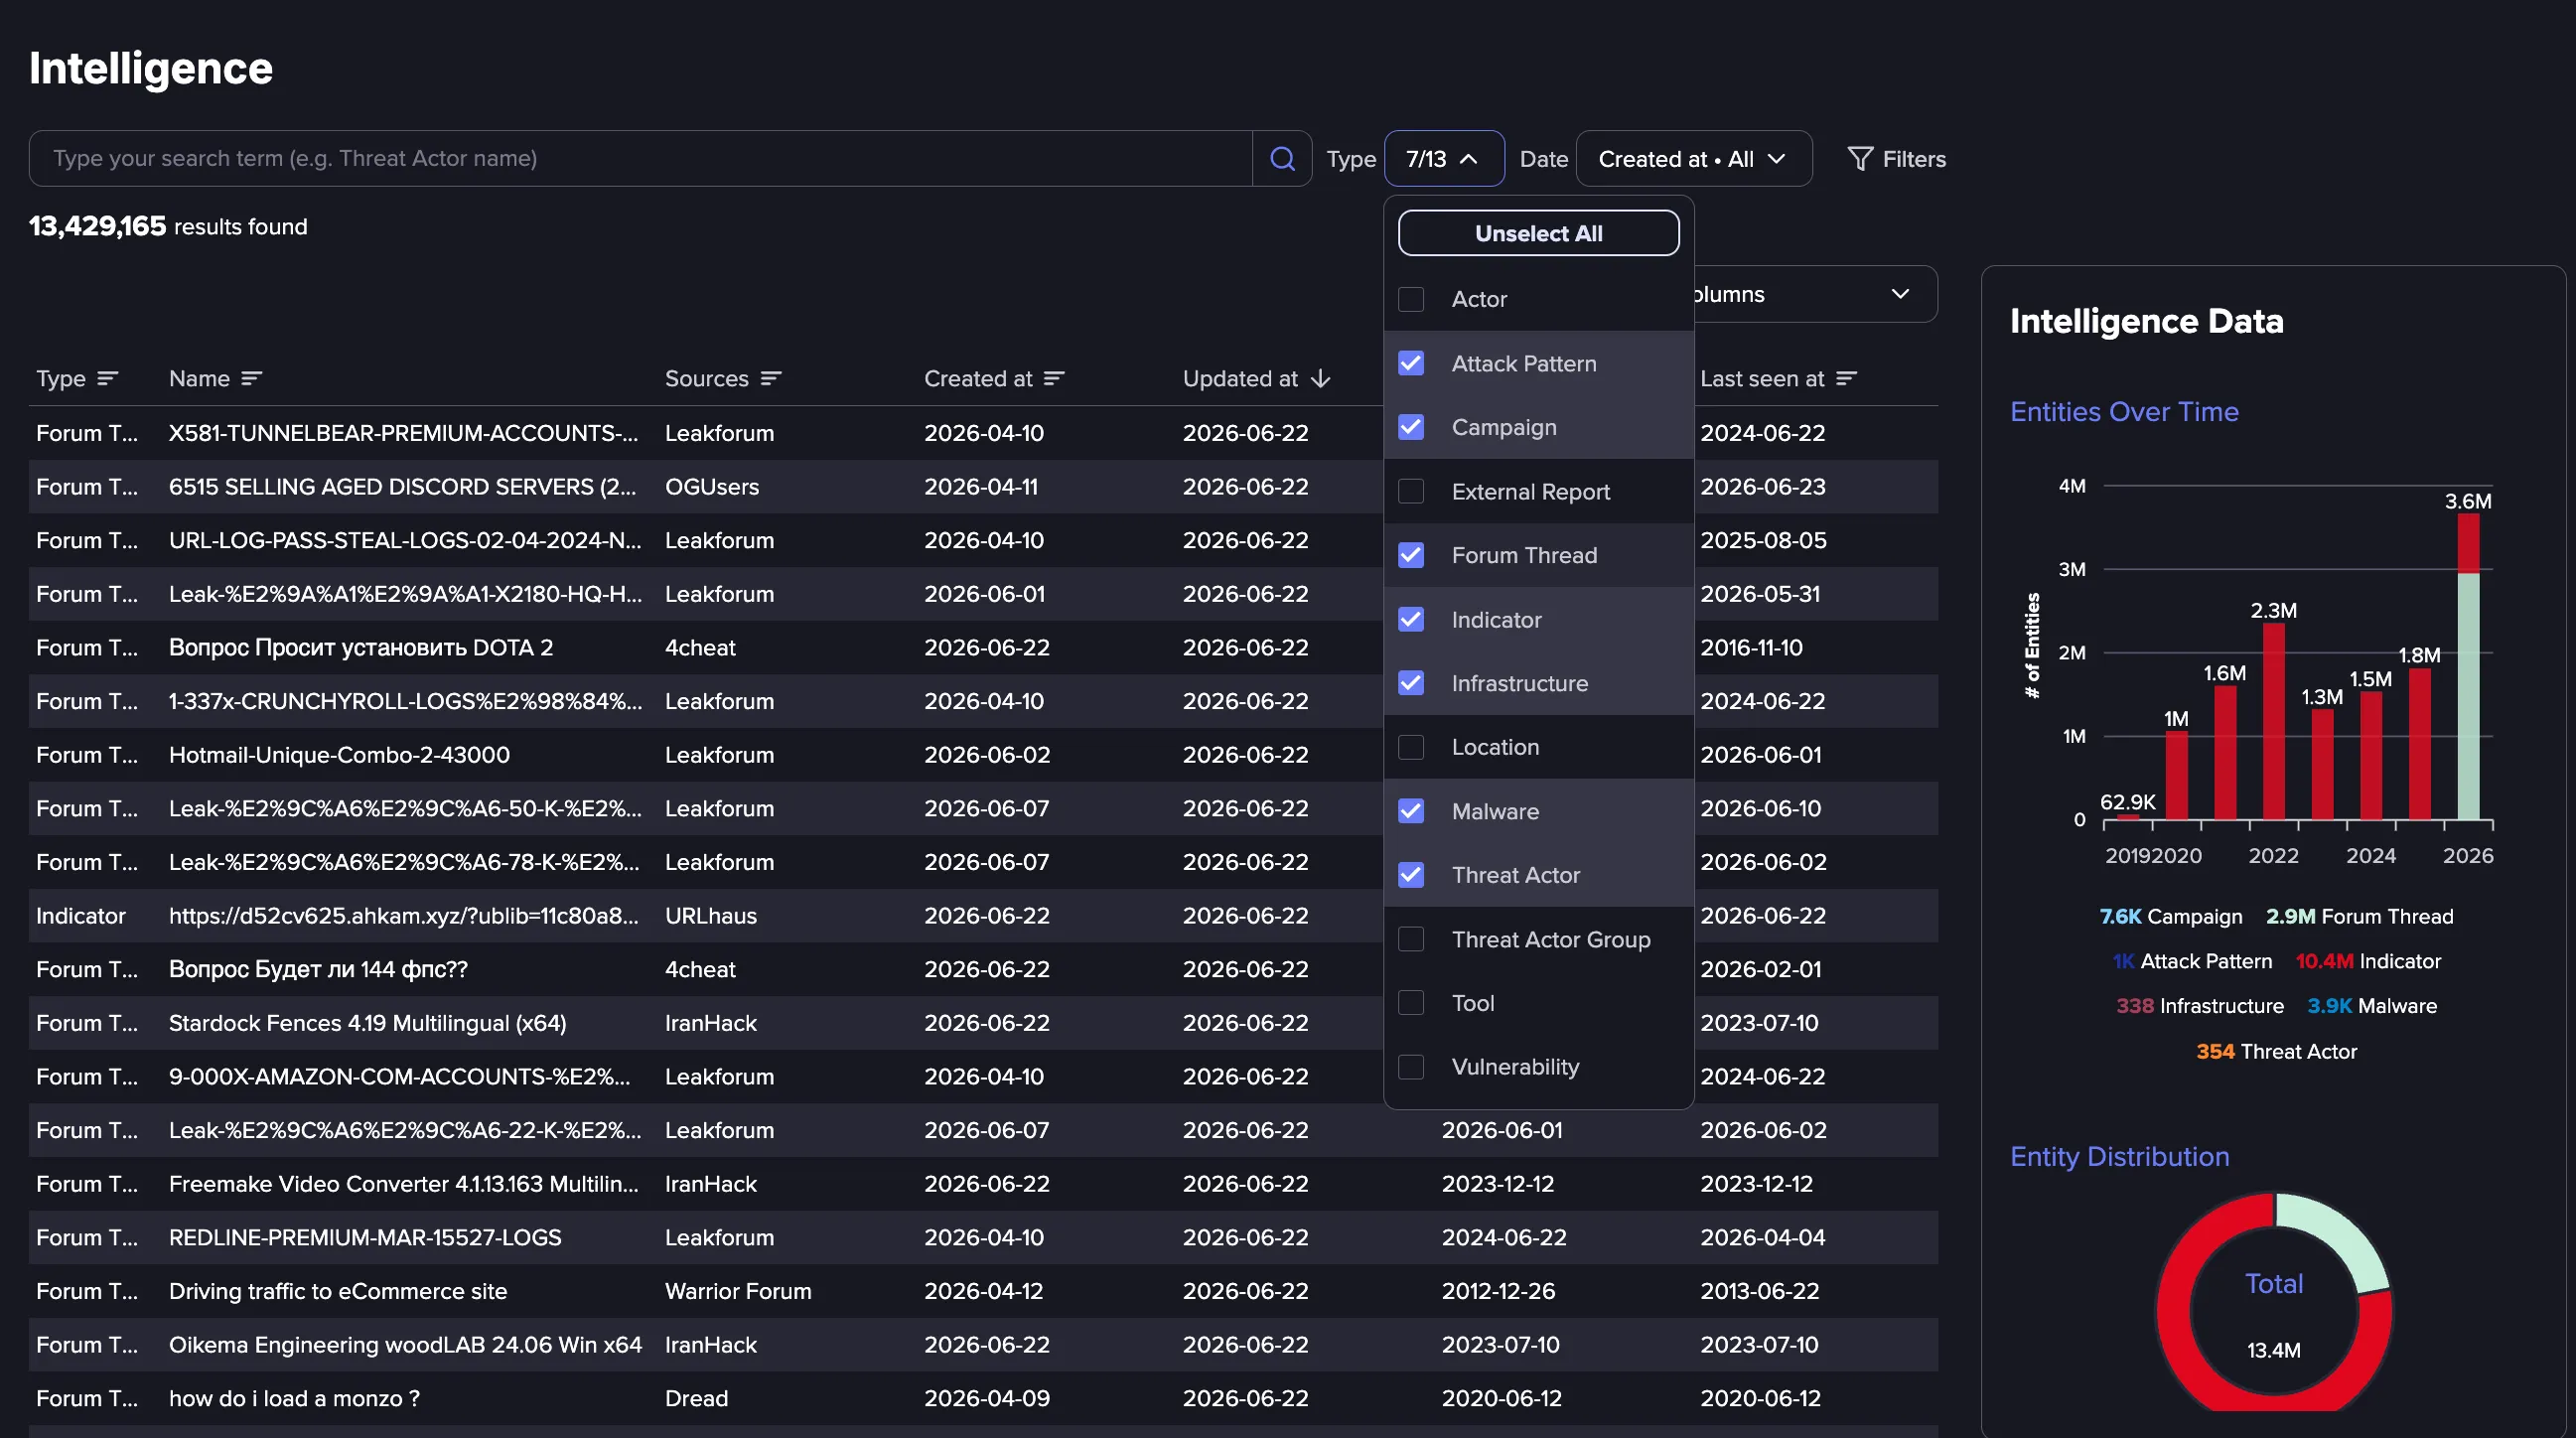2576x1438 pixels.
Task: Open the X581-TUNNELBEAR-PREMIUM-ACCOUNTS row
Action: [x=983, y=433]
